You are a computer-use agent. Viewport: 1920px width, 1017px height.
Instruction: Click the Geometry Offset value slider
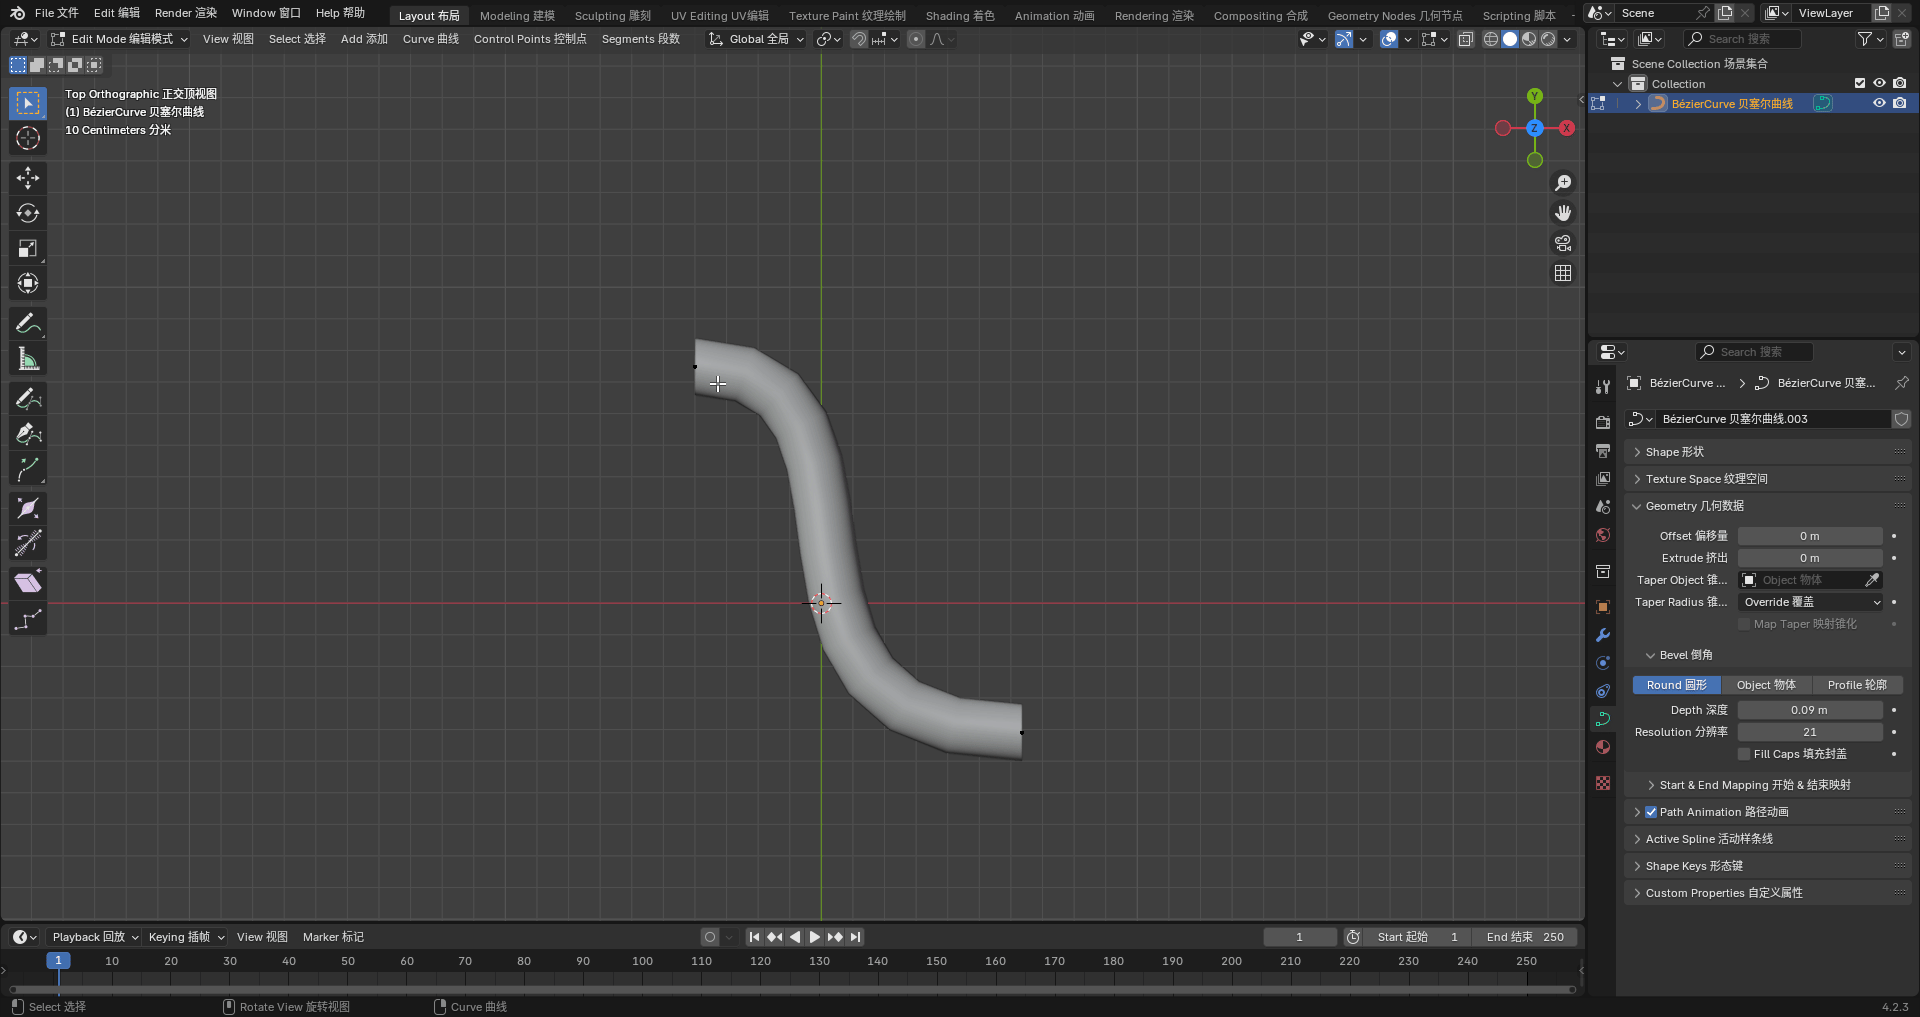(x=1810, y=536)
